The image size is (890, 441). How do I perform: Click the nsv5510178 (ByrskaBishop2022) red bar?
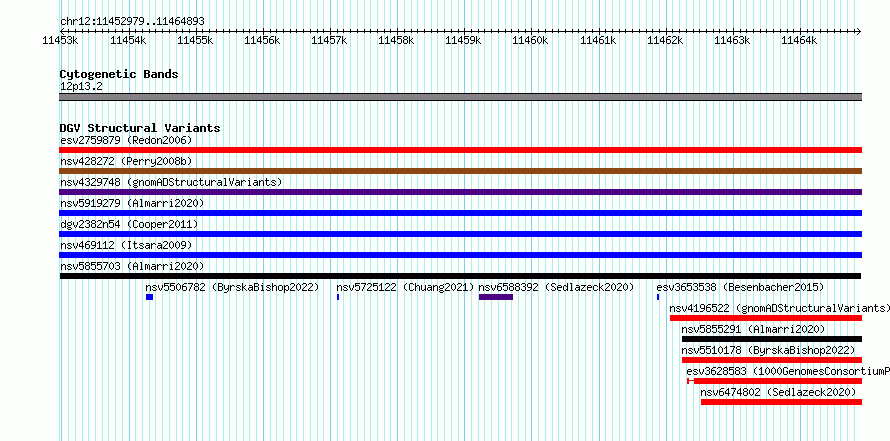(x=772, y=360)
